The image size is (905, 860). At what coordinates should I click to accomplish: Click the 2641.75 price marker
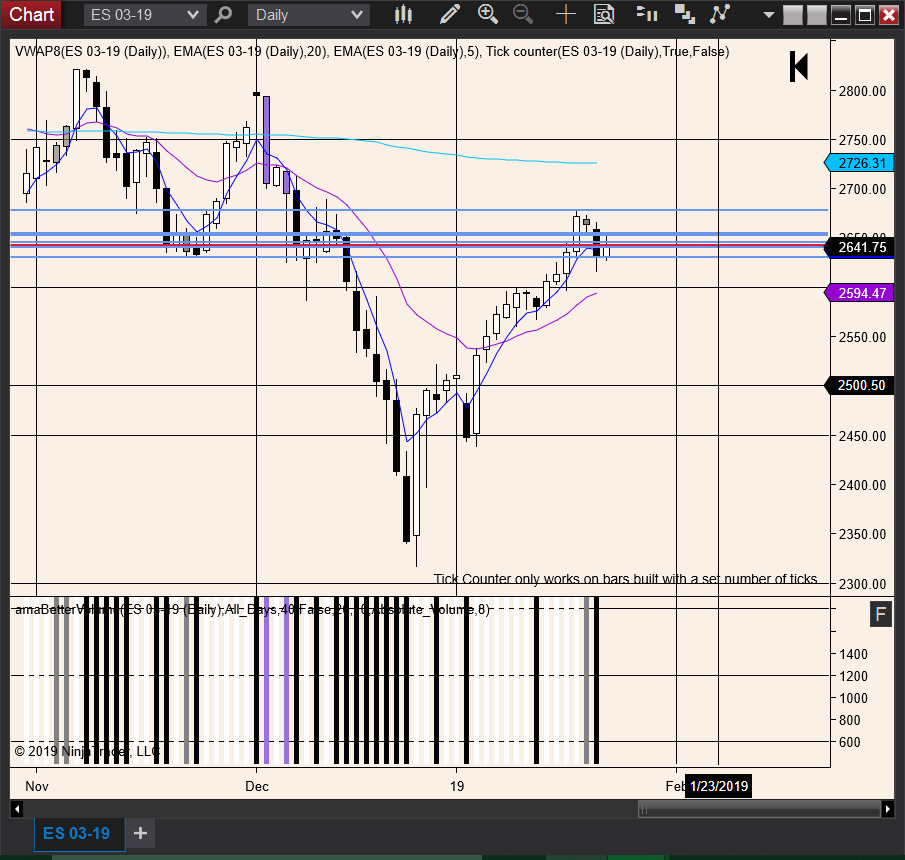(x=859, y=247)
